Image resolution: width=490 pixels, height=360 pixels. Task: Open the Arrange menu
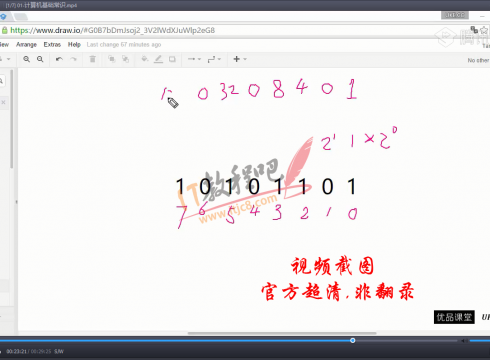click(x=26, y=44)
